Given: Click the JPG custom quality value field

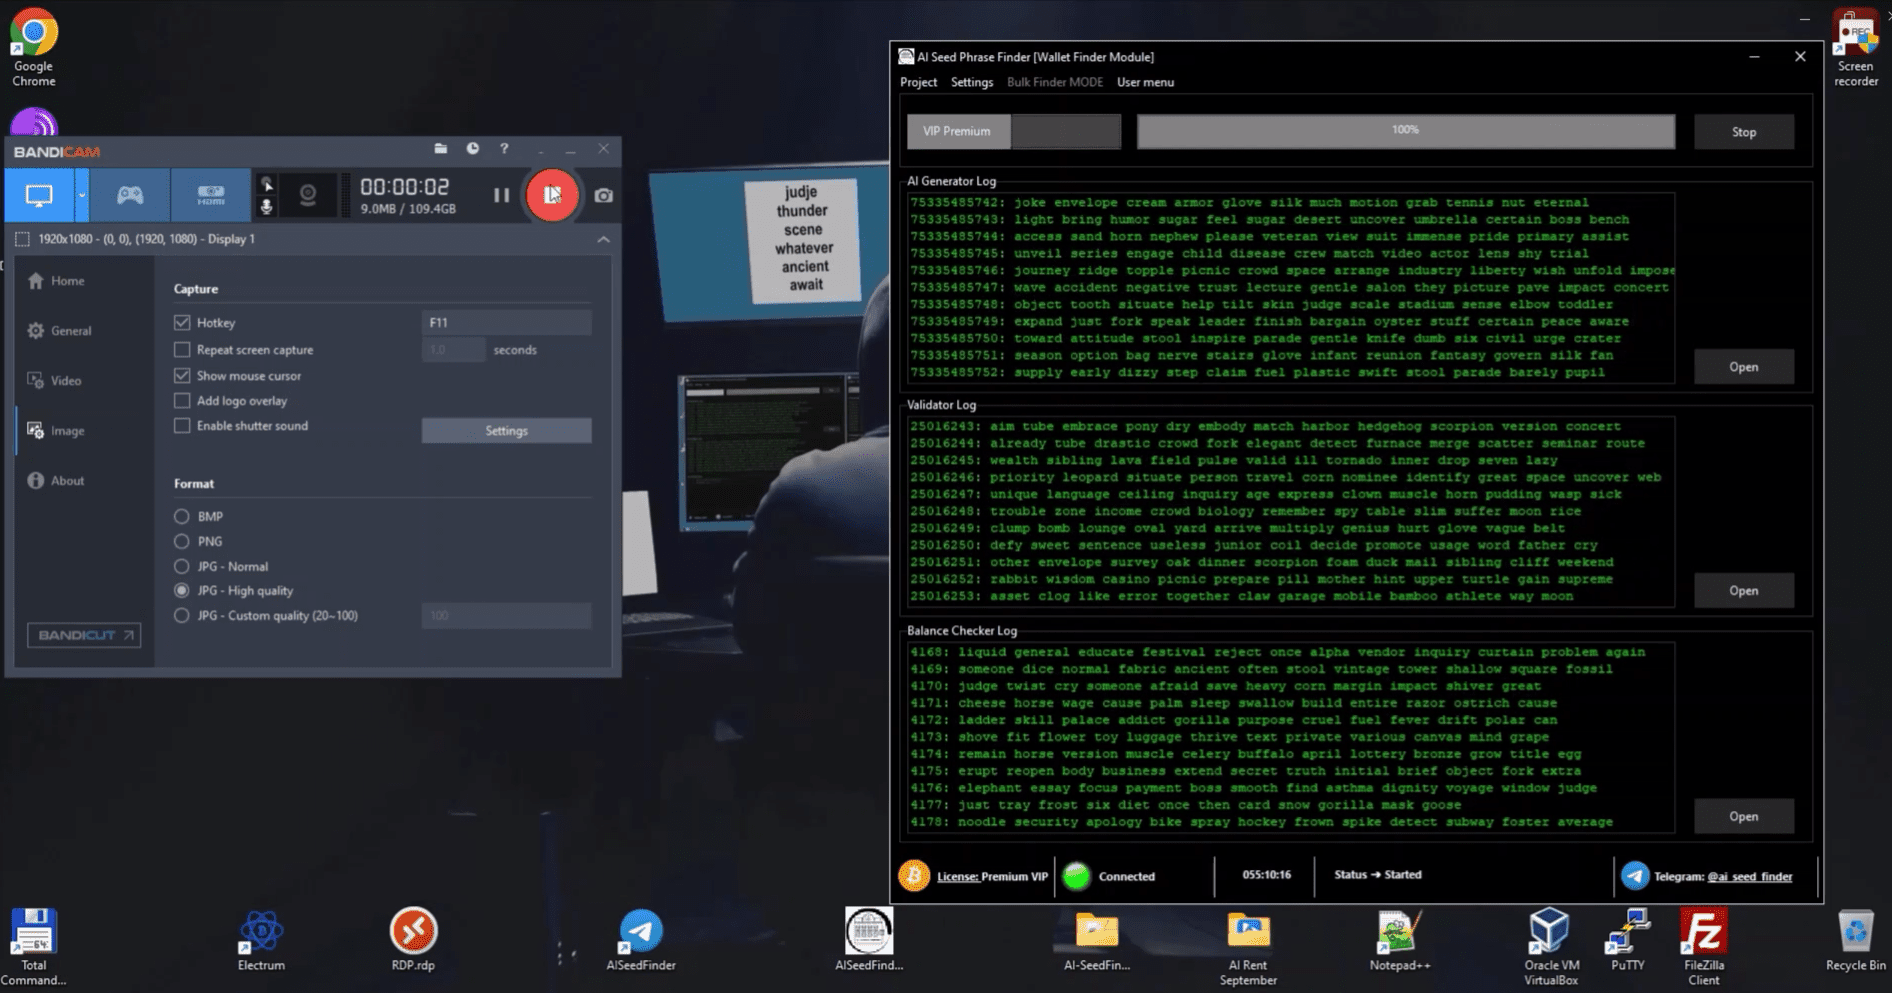Looking at the screenshot, I should (x=506, y=616).
